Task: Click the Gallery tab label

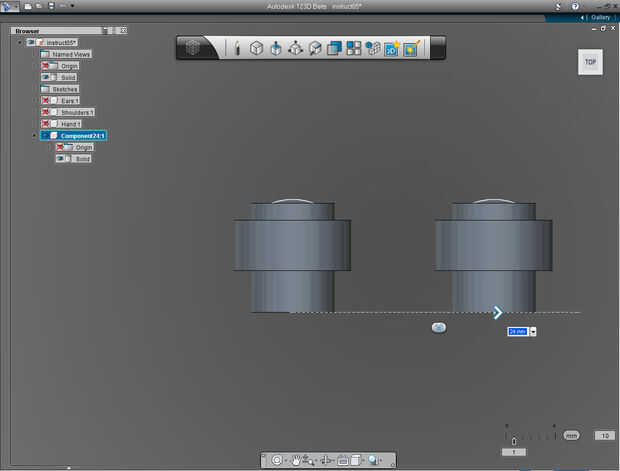Action: pyautogui.click(x=600, y=17)
